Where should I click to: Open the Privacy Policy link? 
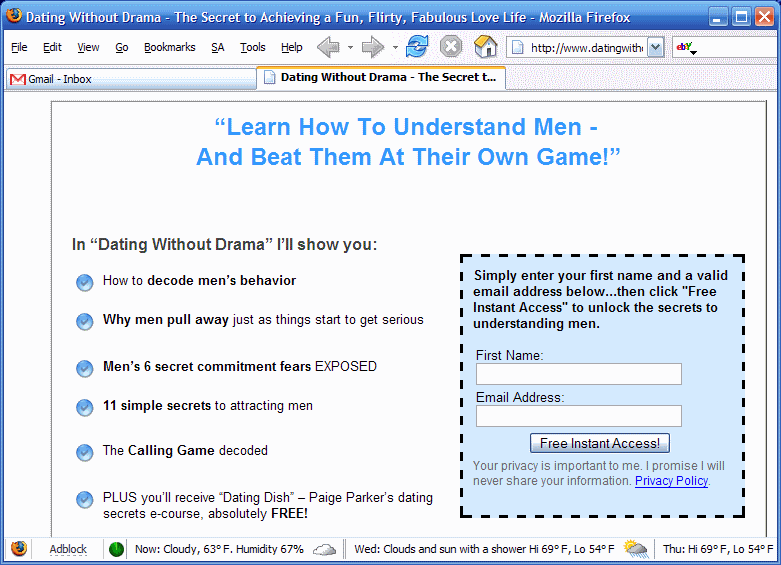pyautogui.click(x=671, y=481)
